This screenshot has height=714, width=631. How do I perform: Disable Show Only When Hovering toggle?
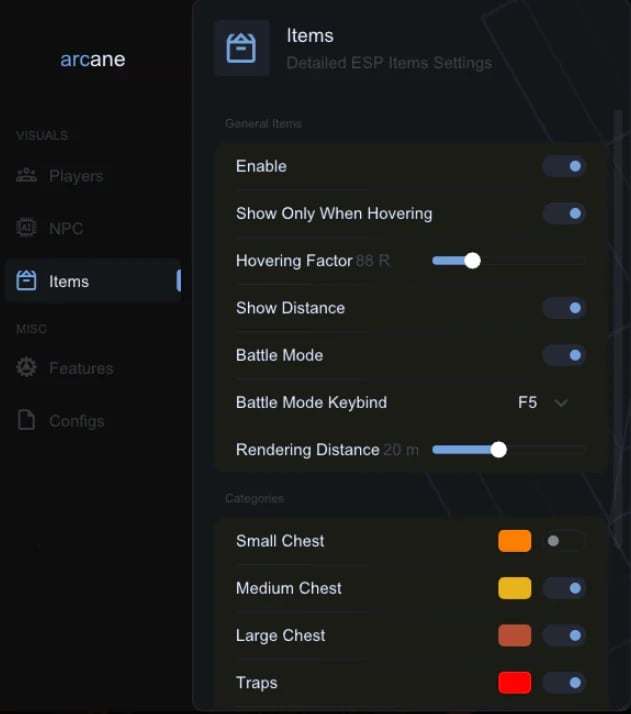tap(564, 213)
